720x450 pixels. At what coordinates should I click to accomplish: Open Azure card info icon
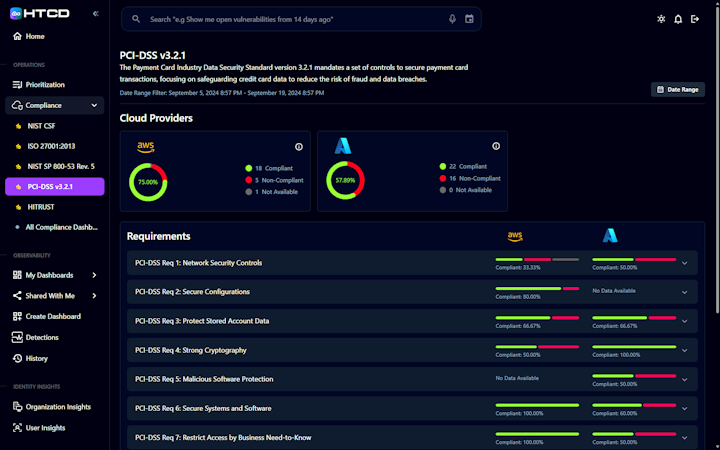496,146
